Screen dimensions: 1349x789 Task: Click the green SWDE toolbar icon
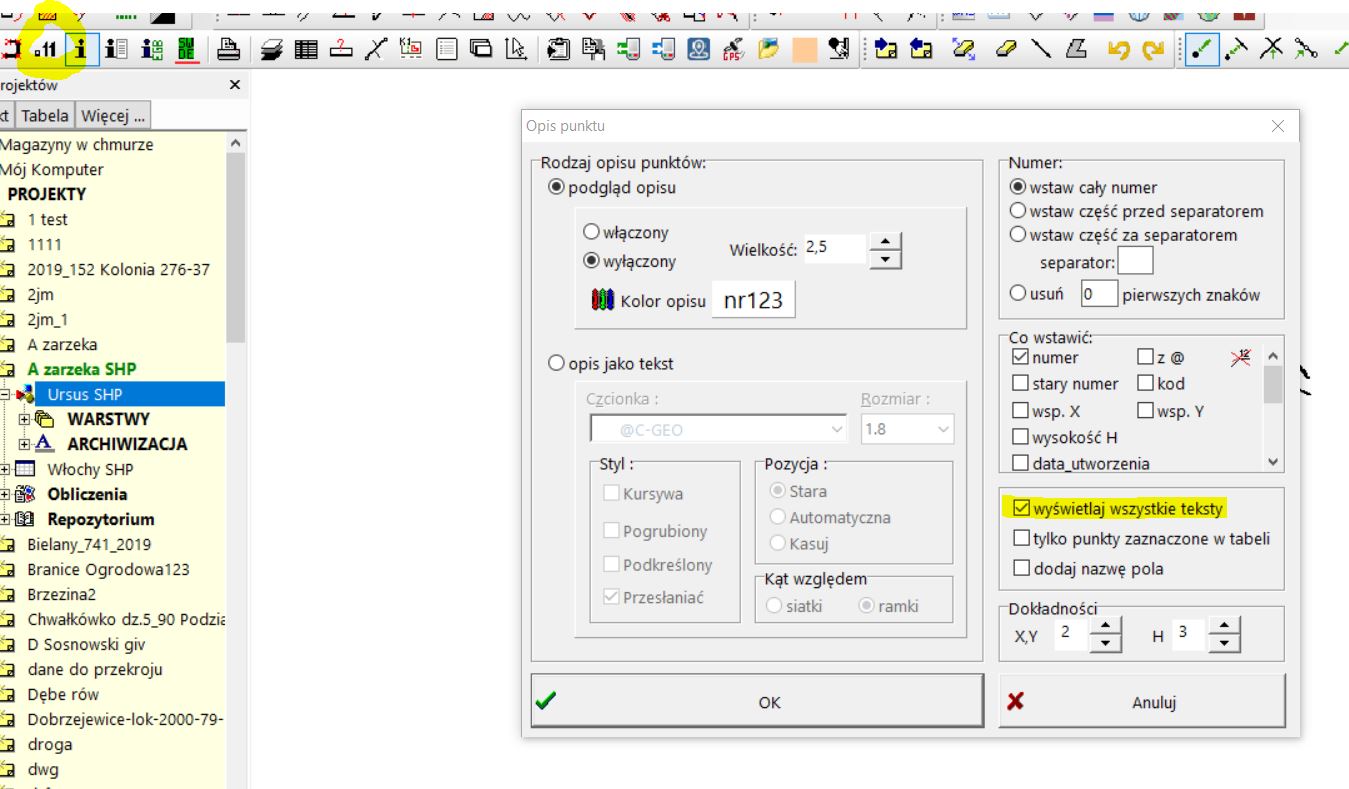(186, 49)
